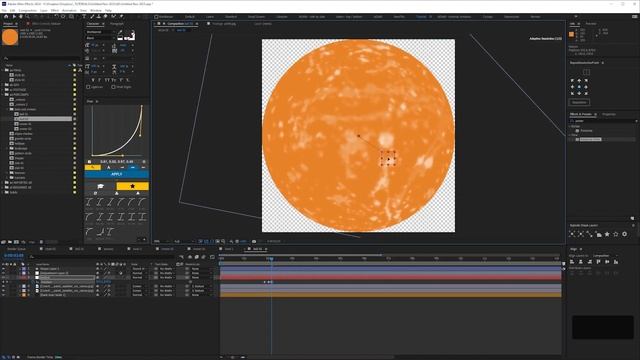Image resolution: width=640 pixels, height=360 pixels.
Task: Toggle visibility of Dark Gray Solid layer
Action: point(3,295)
